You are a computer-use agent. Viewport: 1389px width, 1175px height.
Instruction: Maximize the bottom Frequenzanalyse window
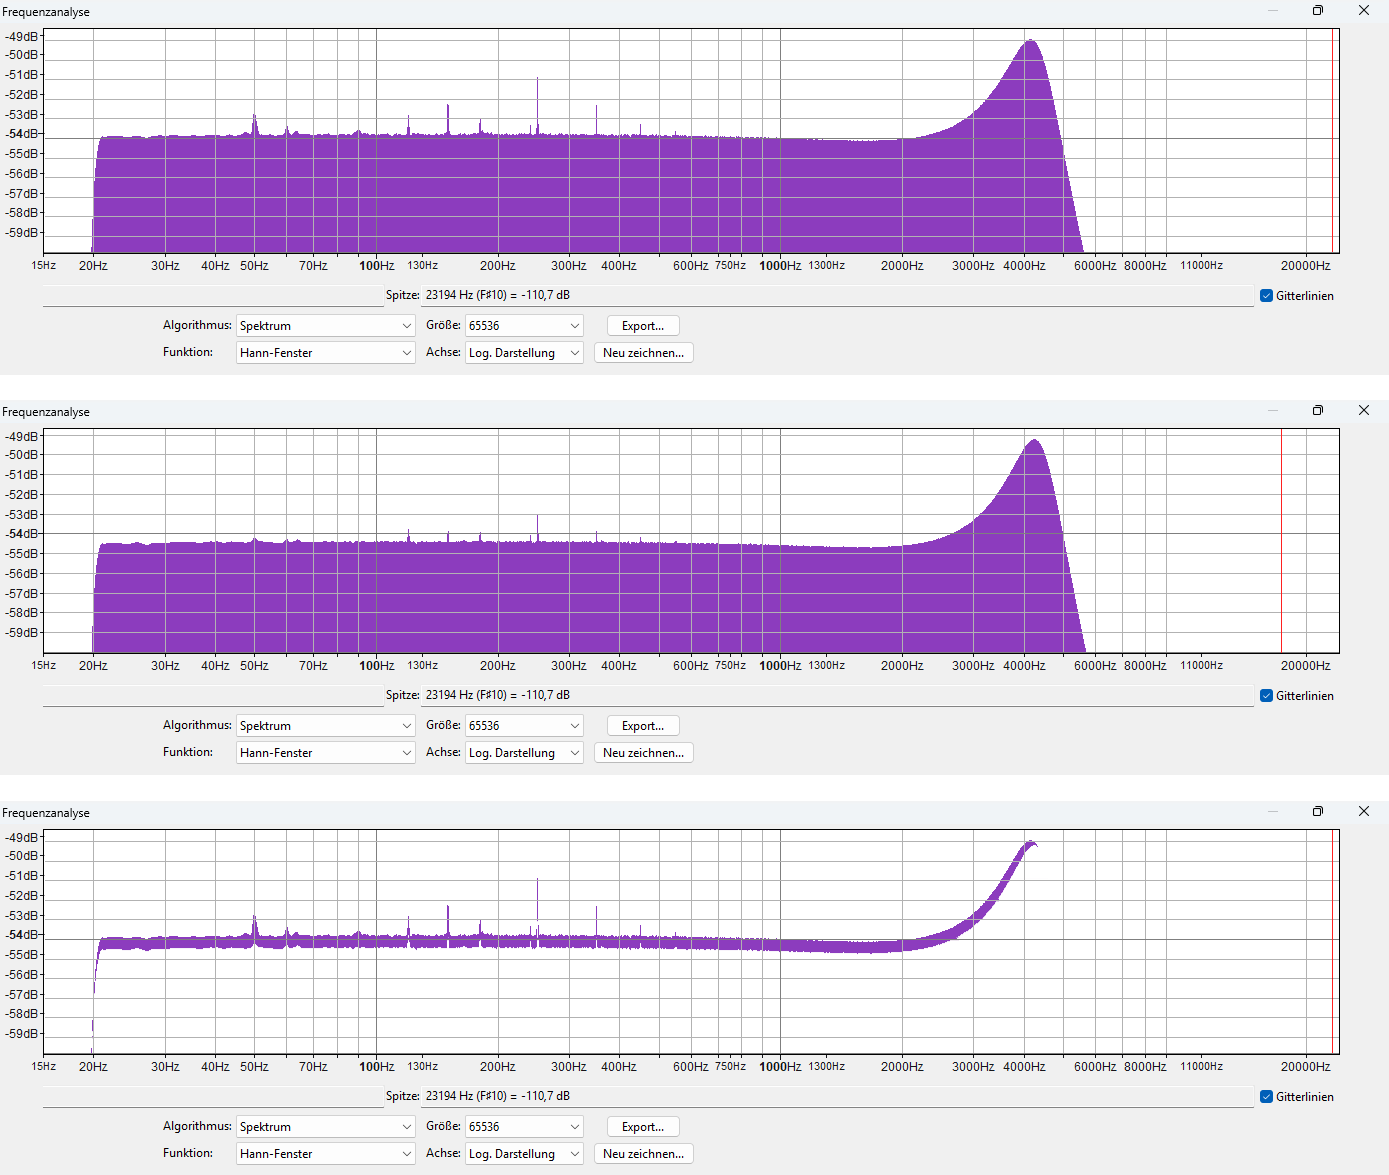tap(1318, 811)
